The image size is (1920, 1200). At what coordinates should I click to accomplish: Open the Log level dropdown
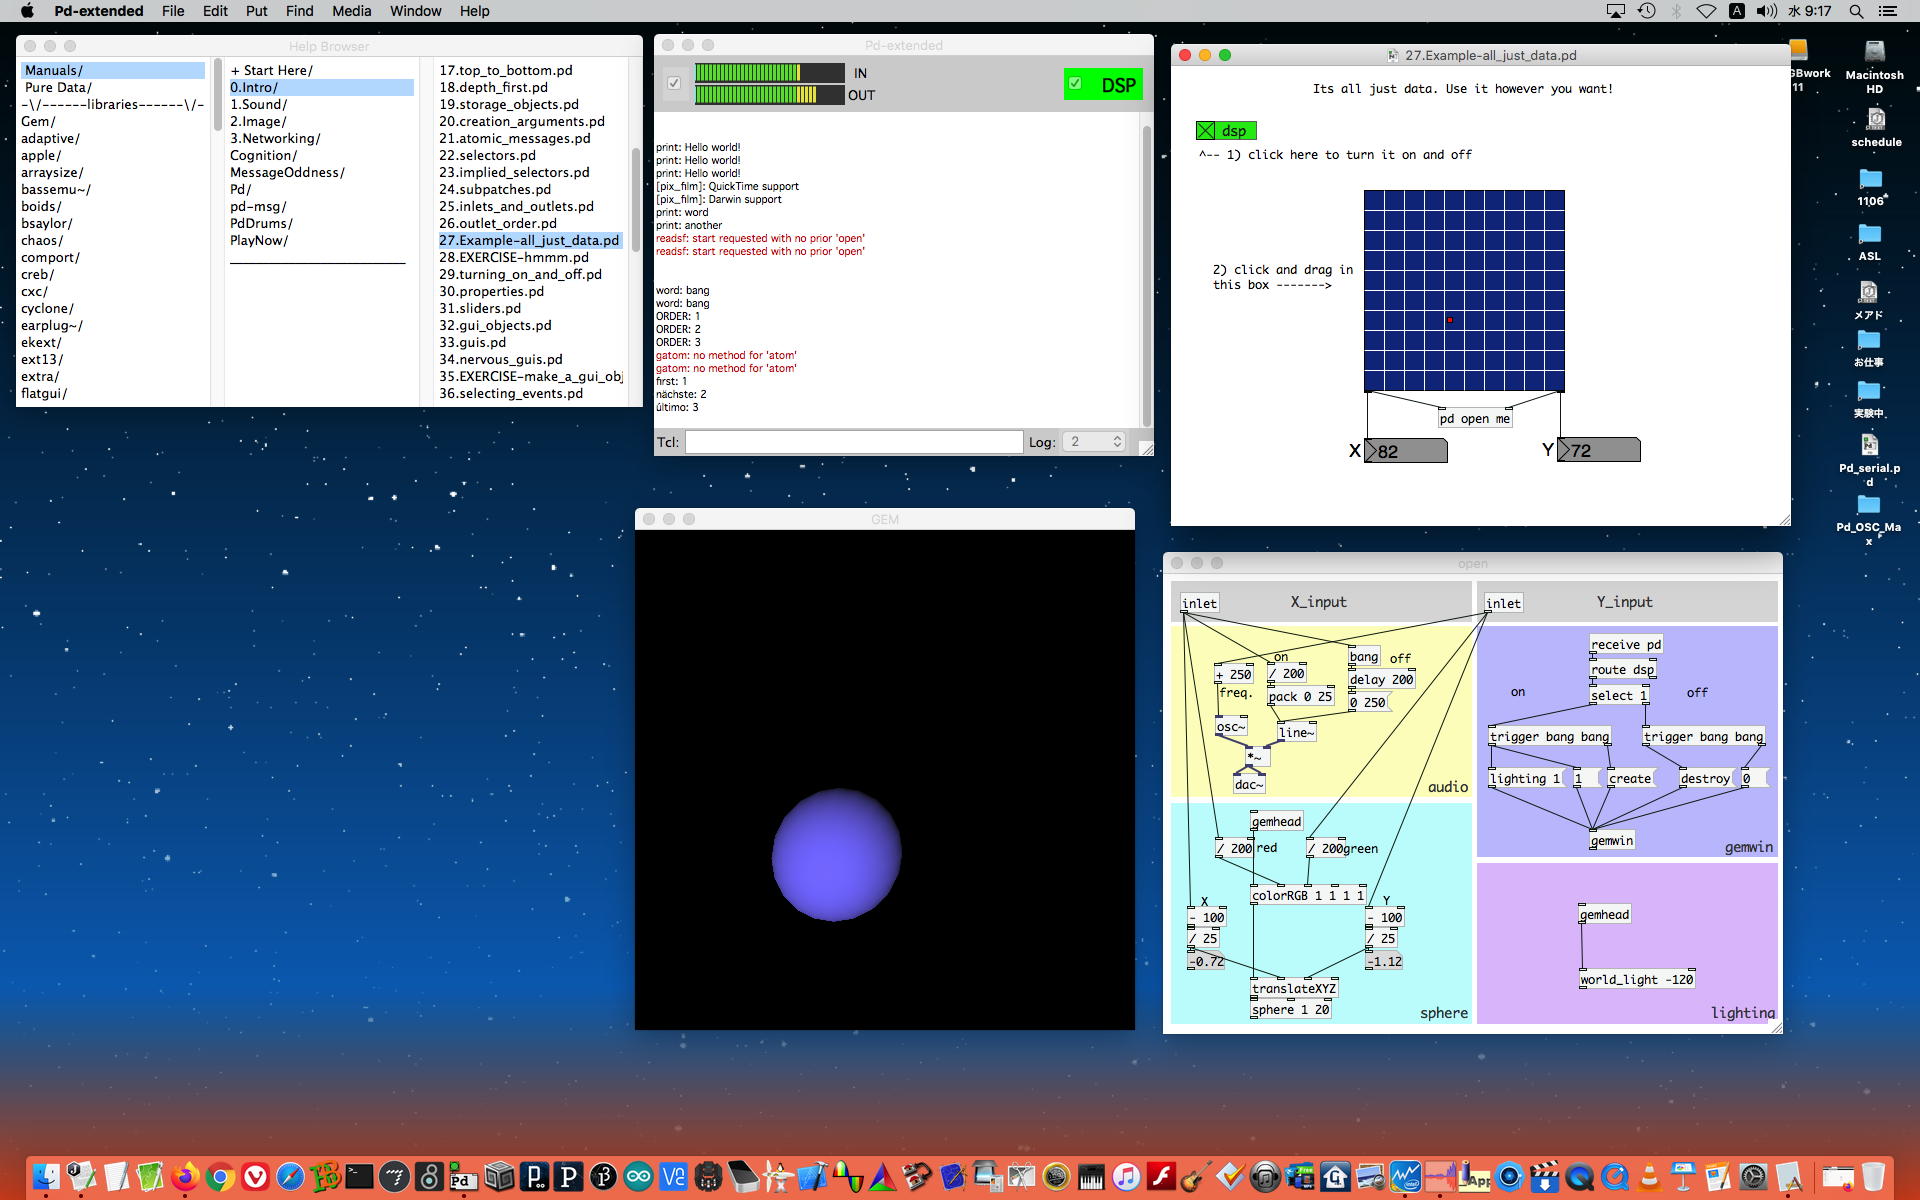pyautogui.click(x=1094, y=442)
